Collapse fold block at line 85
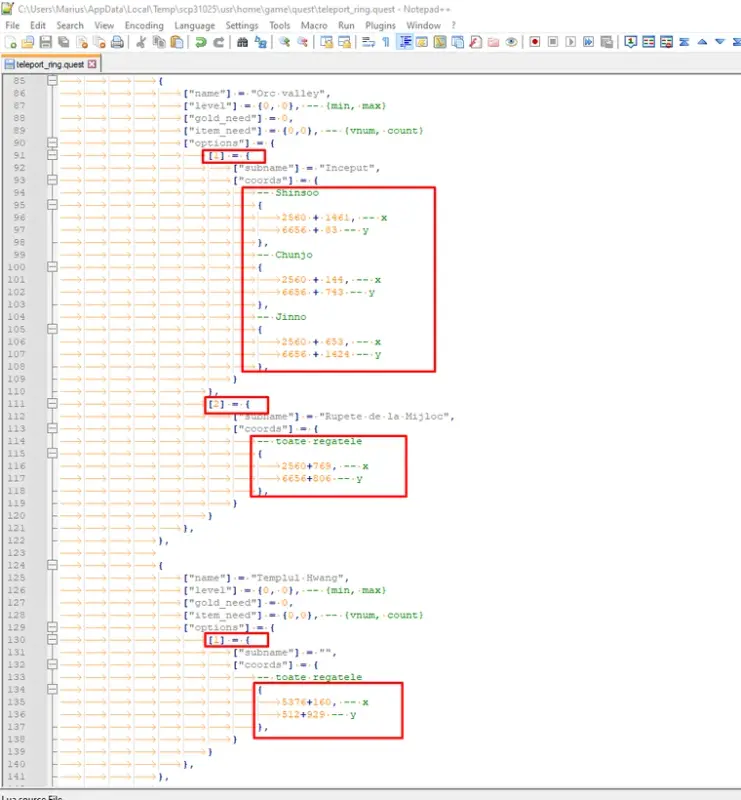The image size is (741, 800). (x=52, y=81)
